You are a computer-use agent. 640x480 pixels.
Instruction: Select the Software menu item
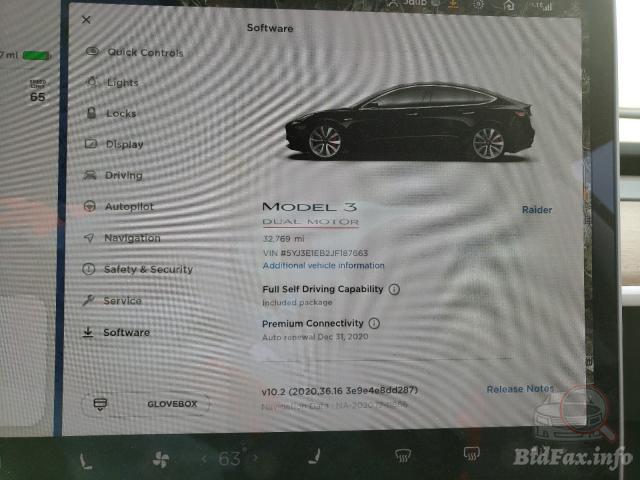click(116, 332)
